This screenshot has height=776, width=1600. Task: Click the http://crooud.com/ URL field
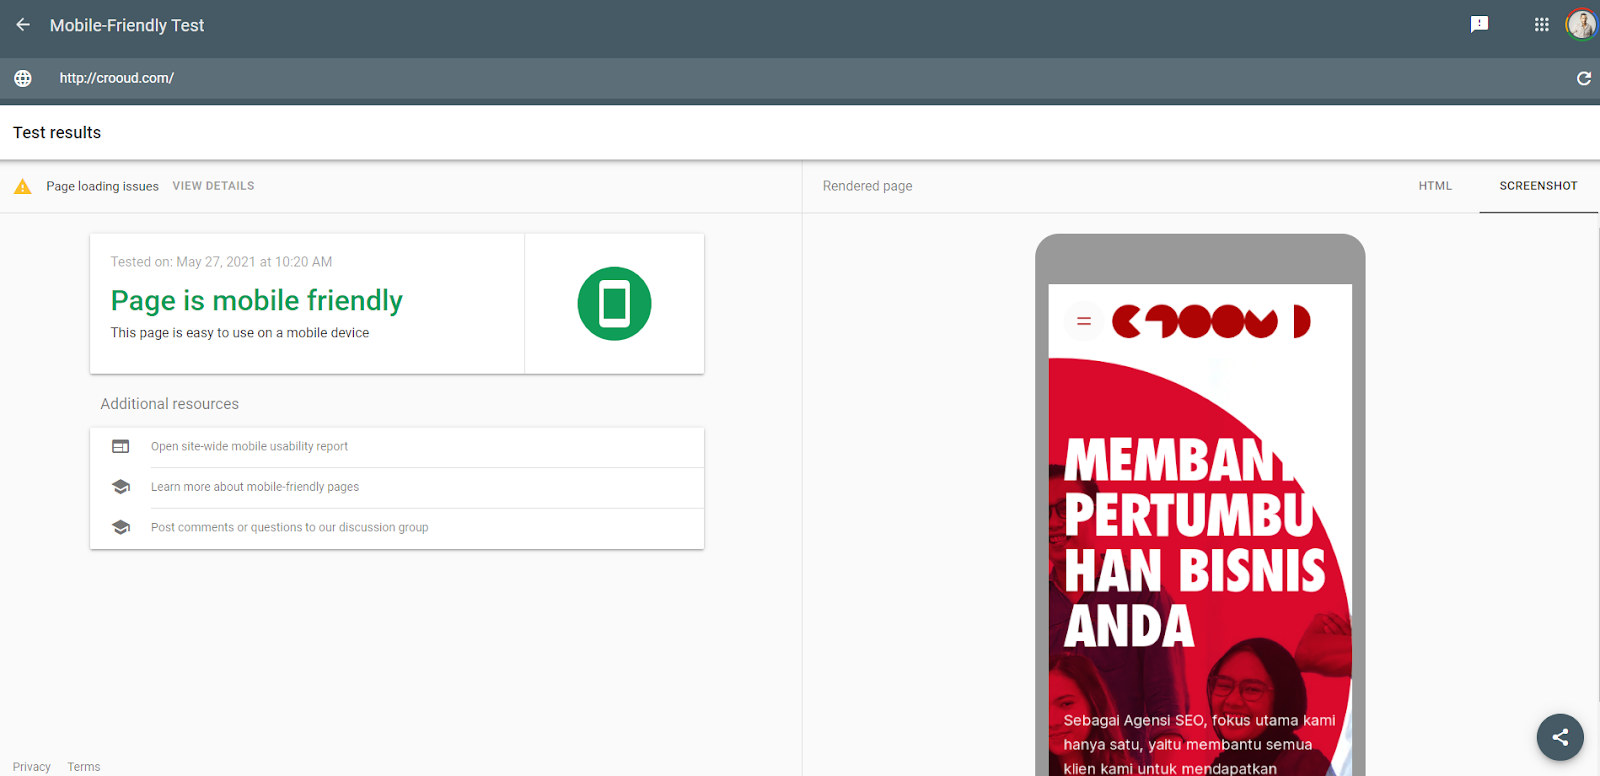(116, 78)
